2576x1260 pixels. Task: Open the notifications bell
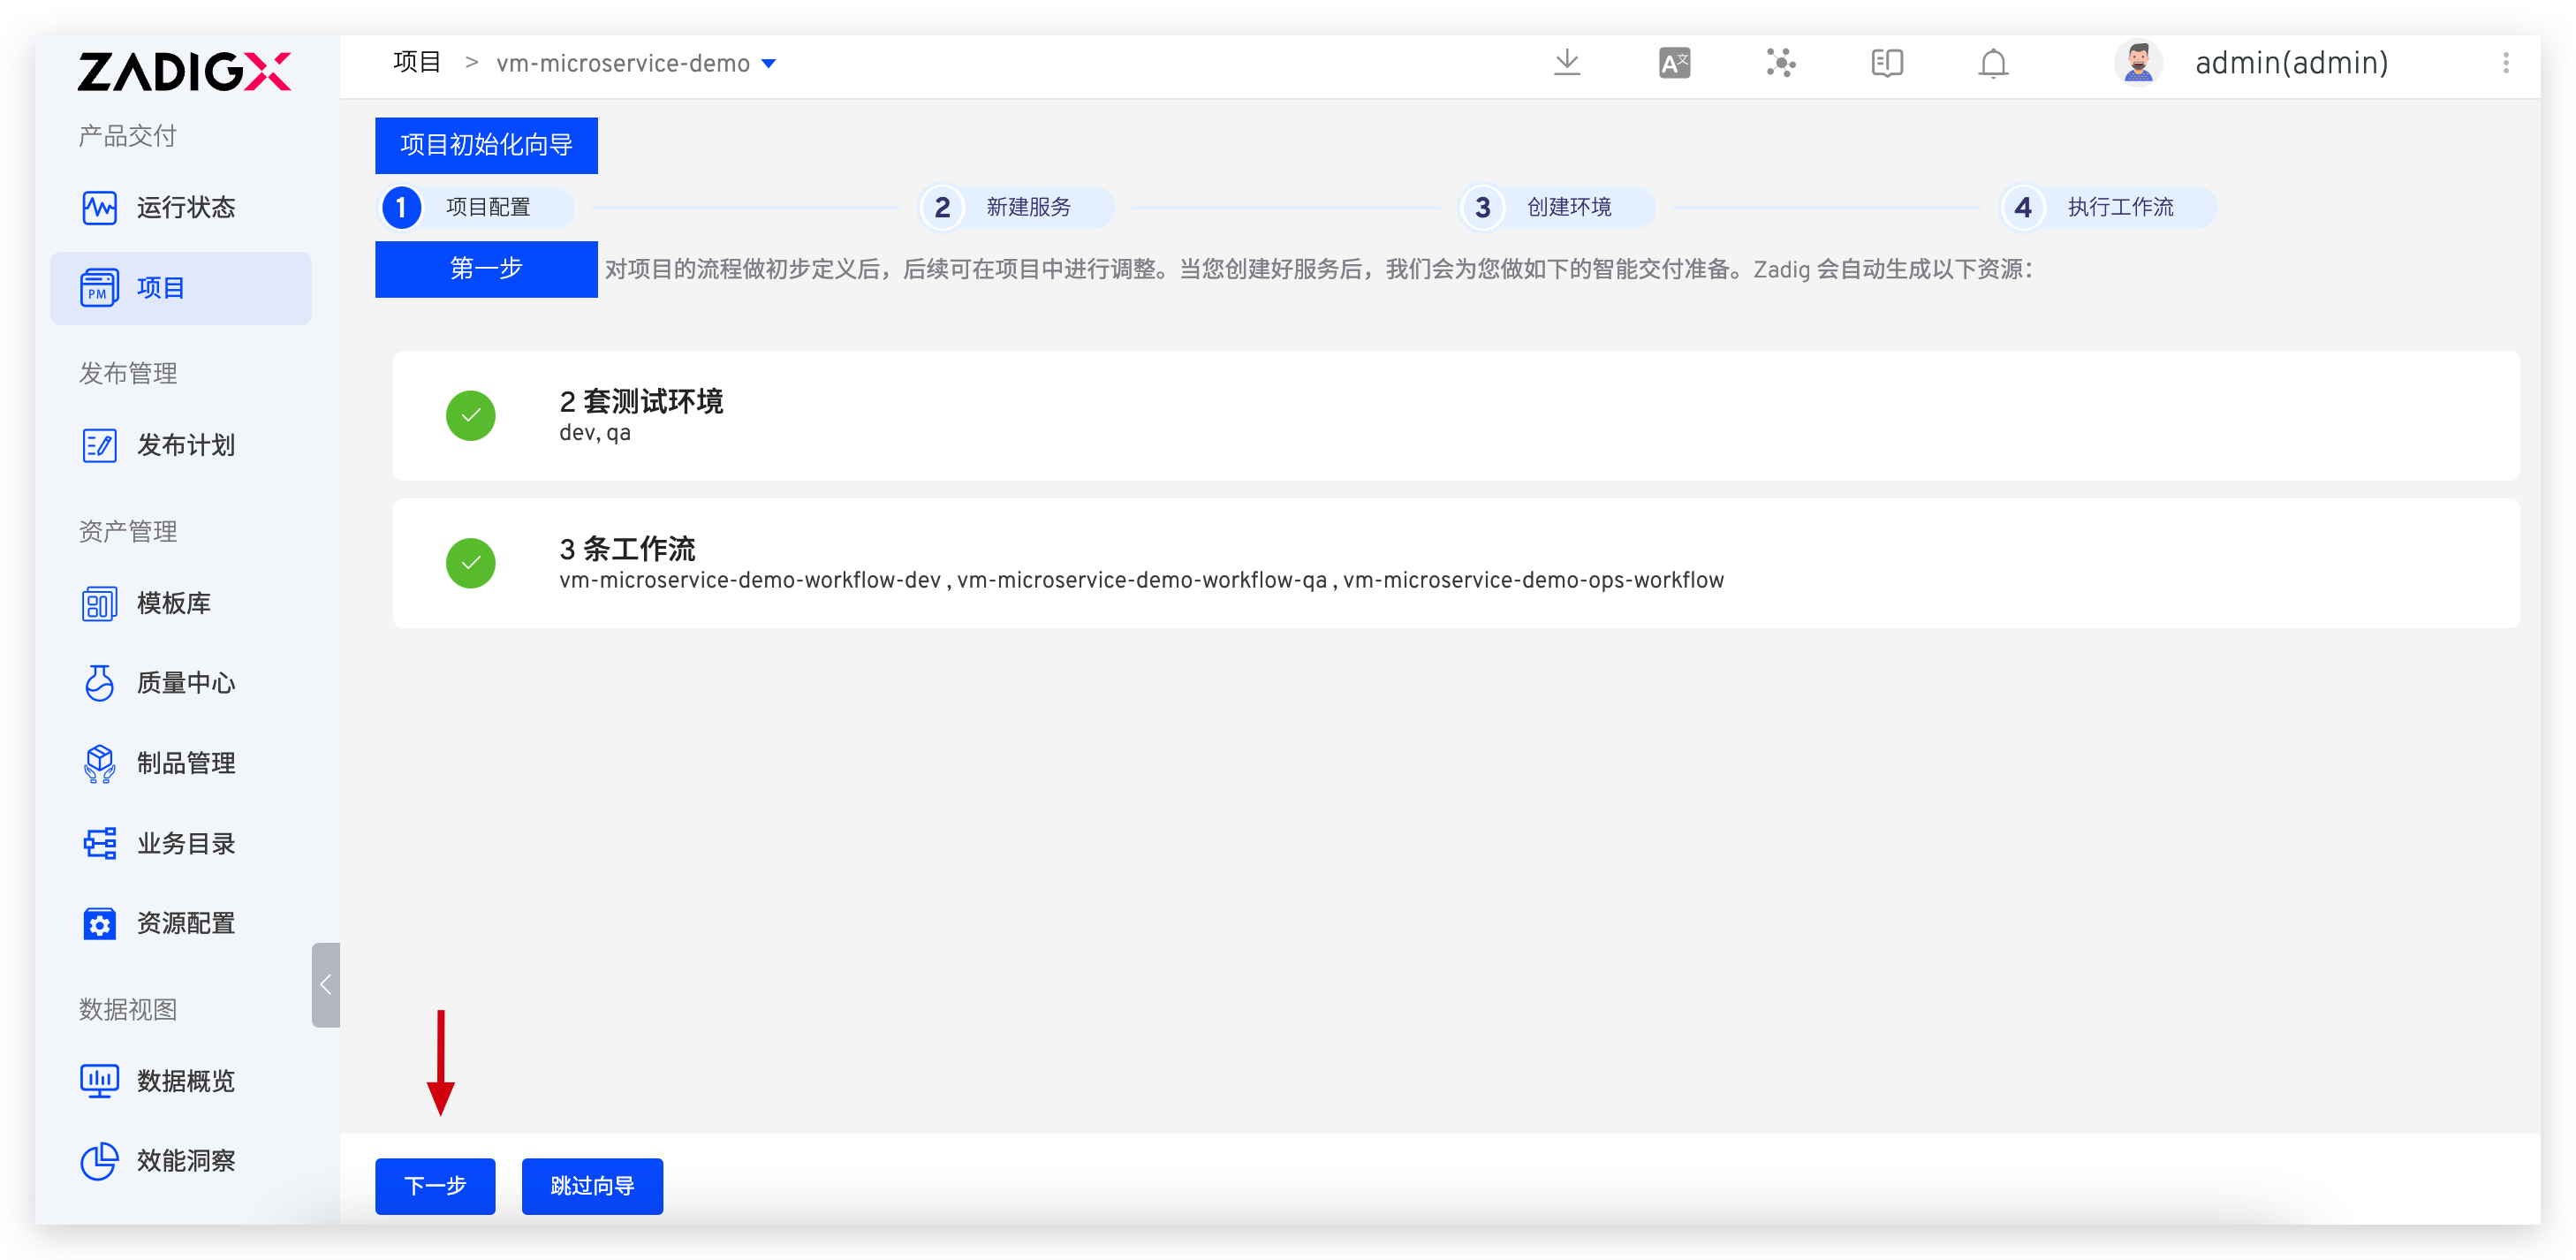click(1992, 63)
